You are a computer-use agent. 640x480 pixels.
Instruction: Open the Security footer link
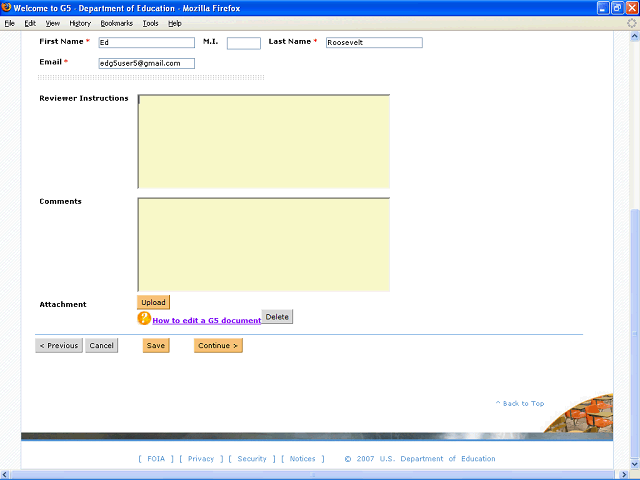pyautogui.click(x=252, y=459)
